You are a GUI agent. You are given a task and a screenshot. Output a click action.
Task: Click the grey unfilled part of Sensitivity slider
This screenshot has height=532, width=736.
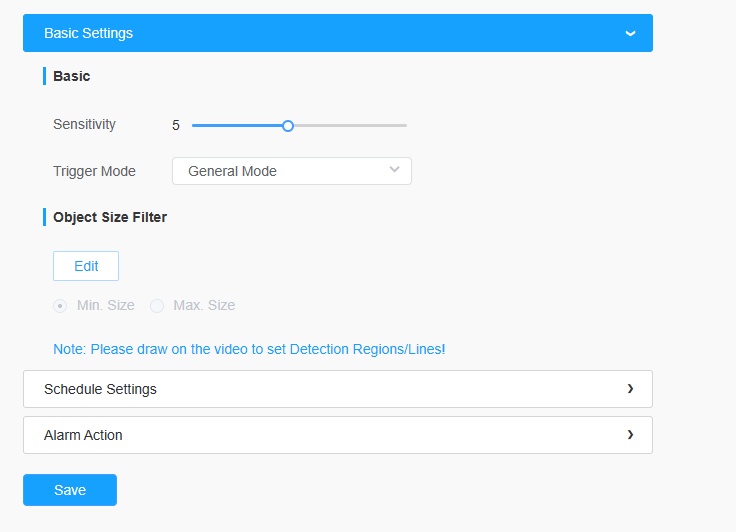(x=350, y=125)
